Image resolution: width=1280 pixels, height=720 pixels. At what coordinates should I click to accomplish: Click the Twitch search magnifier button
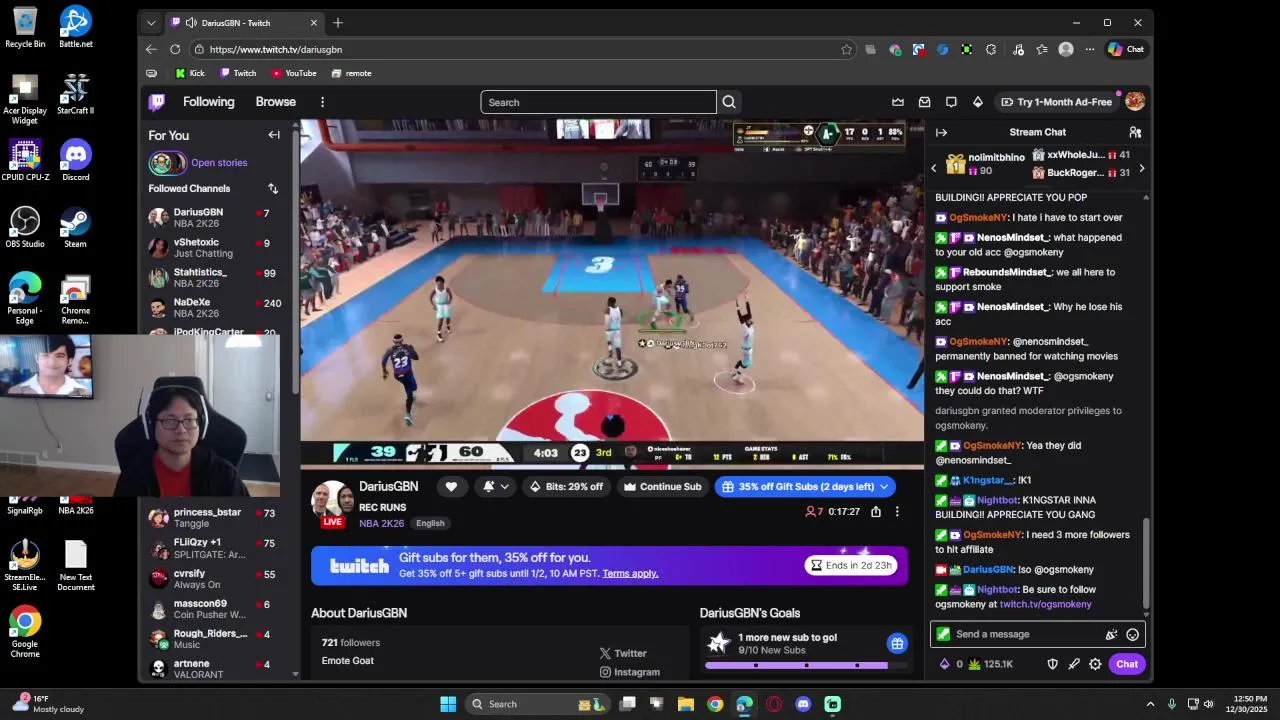(x=729, y=102)
